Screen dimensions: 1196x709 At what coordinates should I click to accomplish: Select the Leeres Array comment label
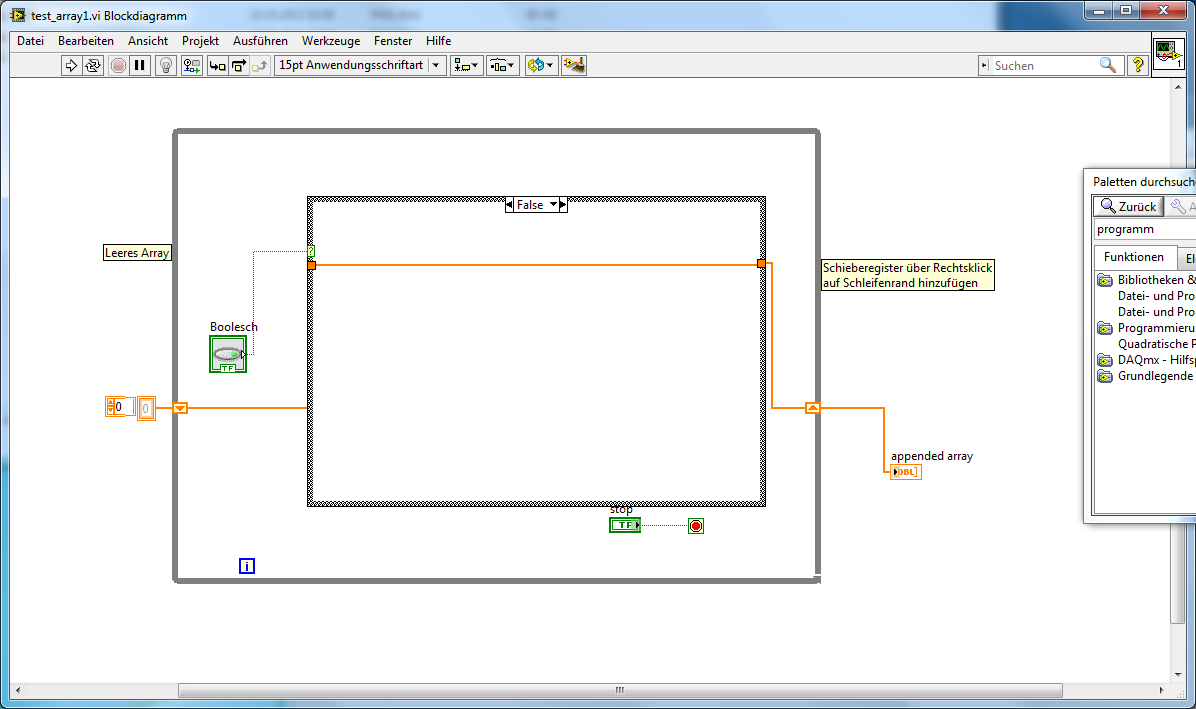(137, 252)
